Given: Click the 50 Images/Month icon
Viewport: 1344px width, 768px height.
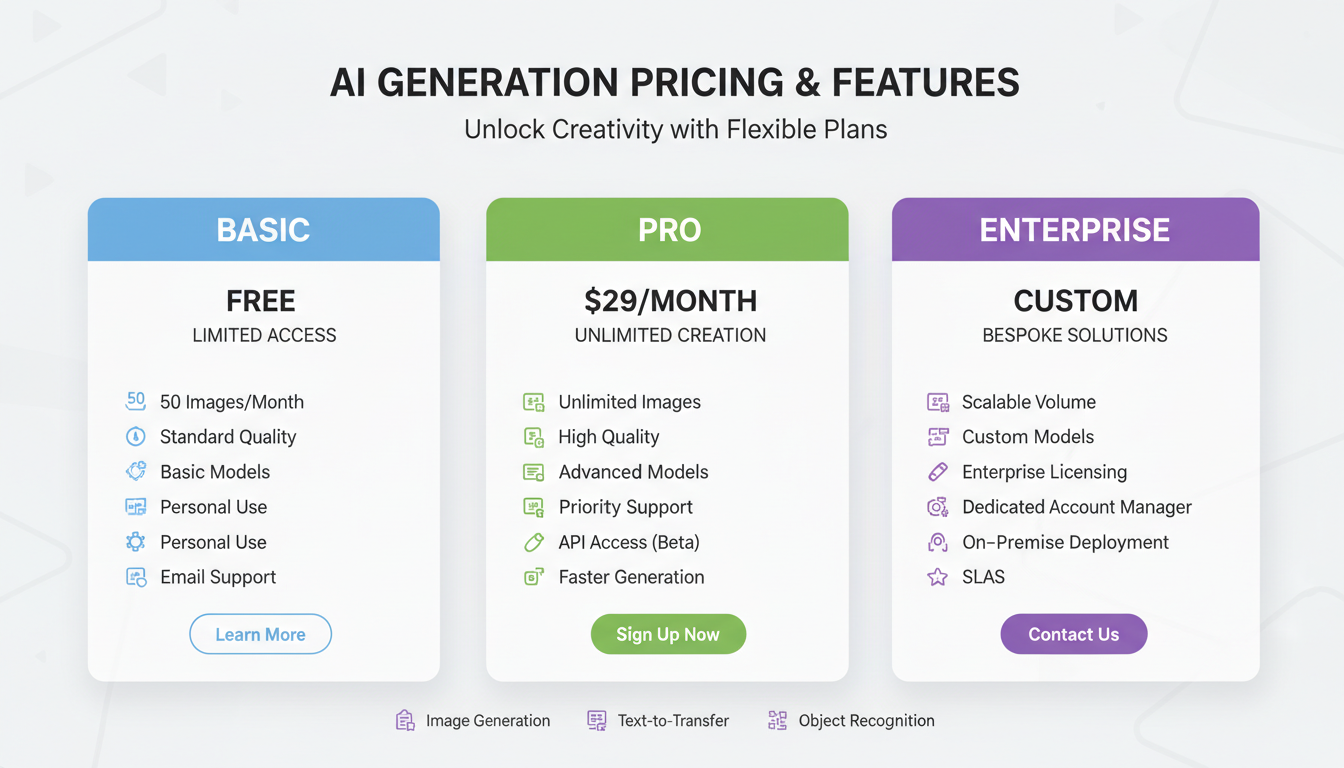Looking at the screenshot, I should (135, 401).
